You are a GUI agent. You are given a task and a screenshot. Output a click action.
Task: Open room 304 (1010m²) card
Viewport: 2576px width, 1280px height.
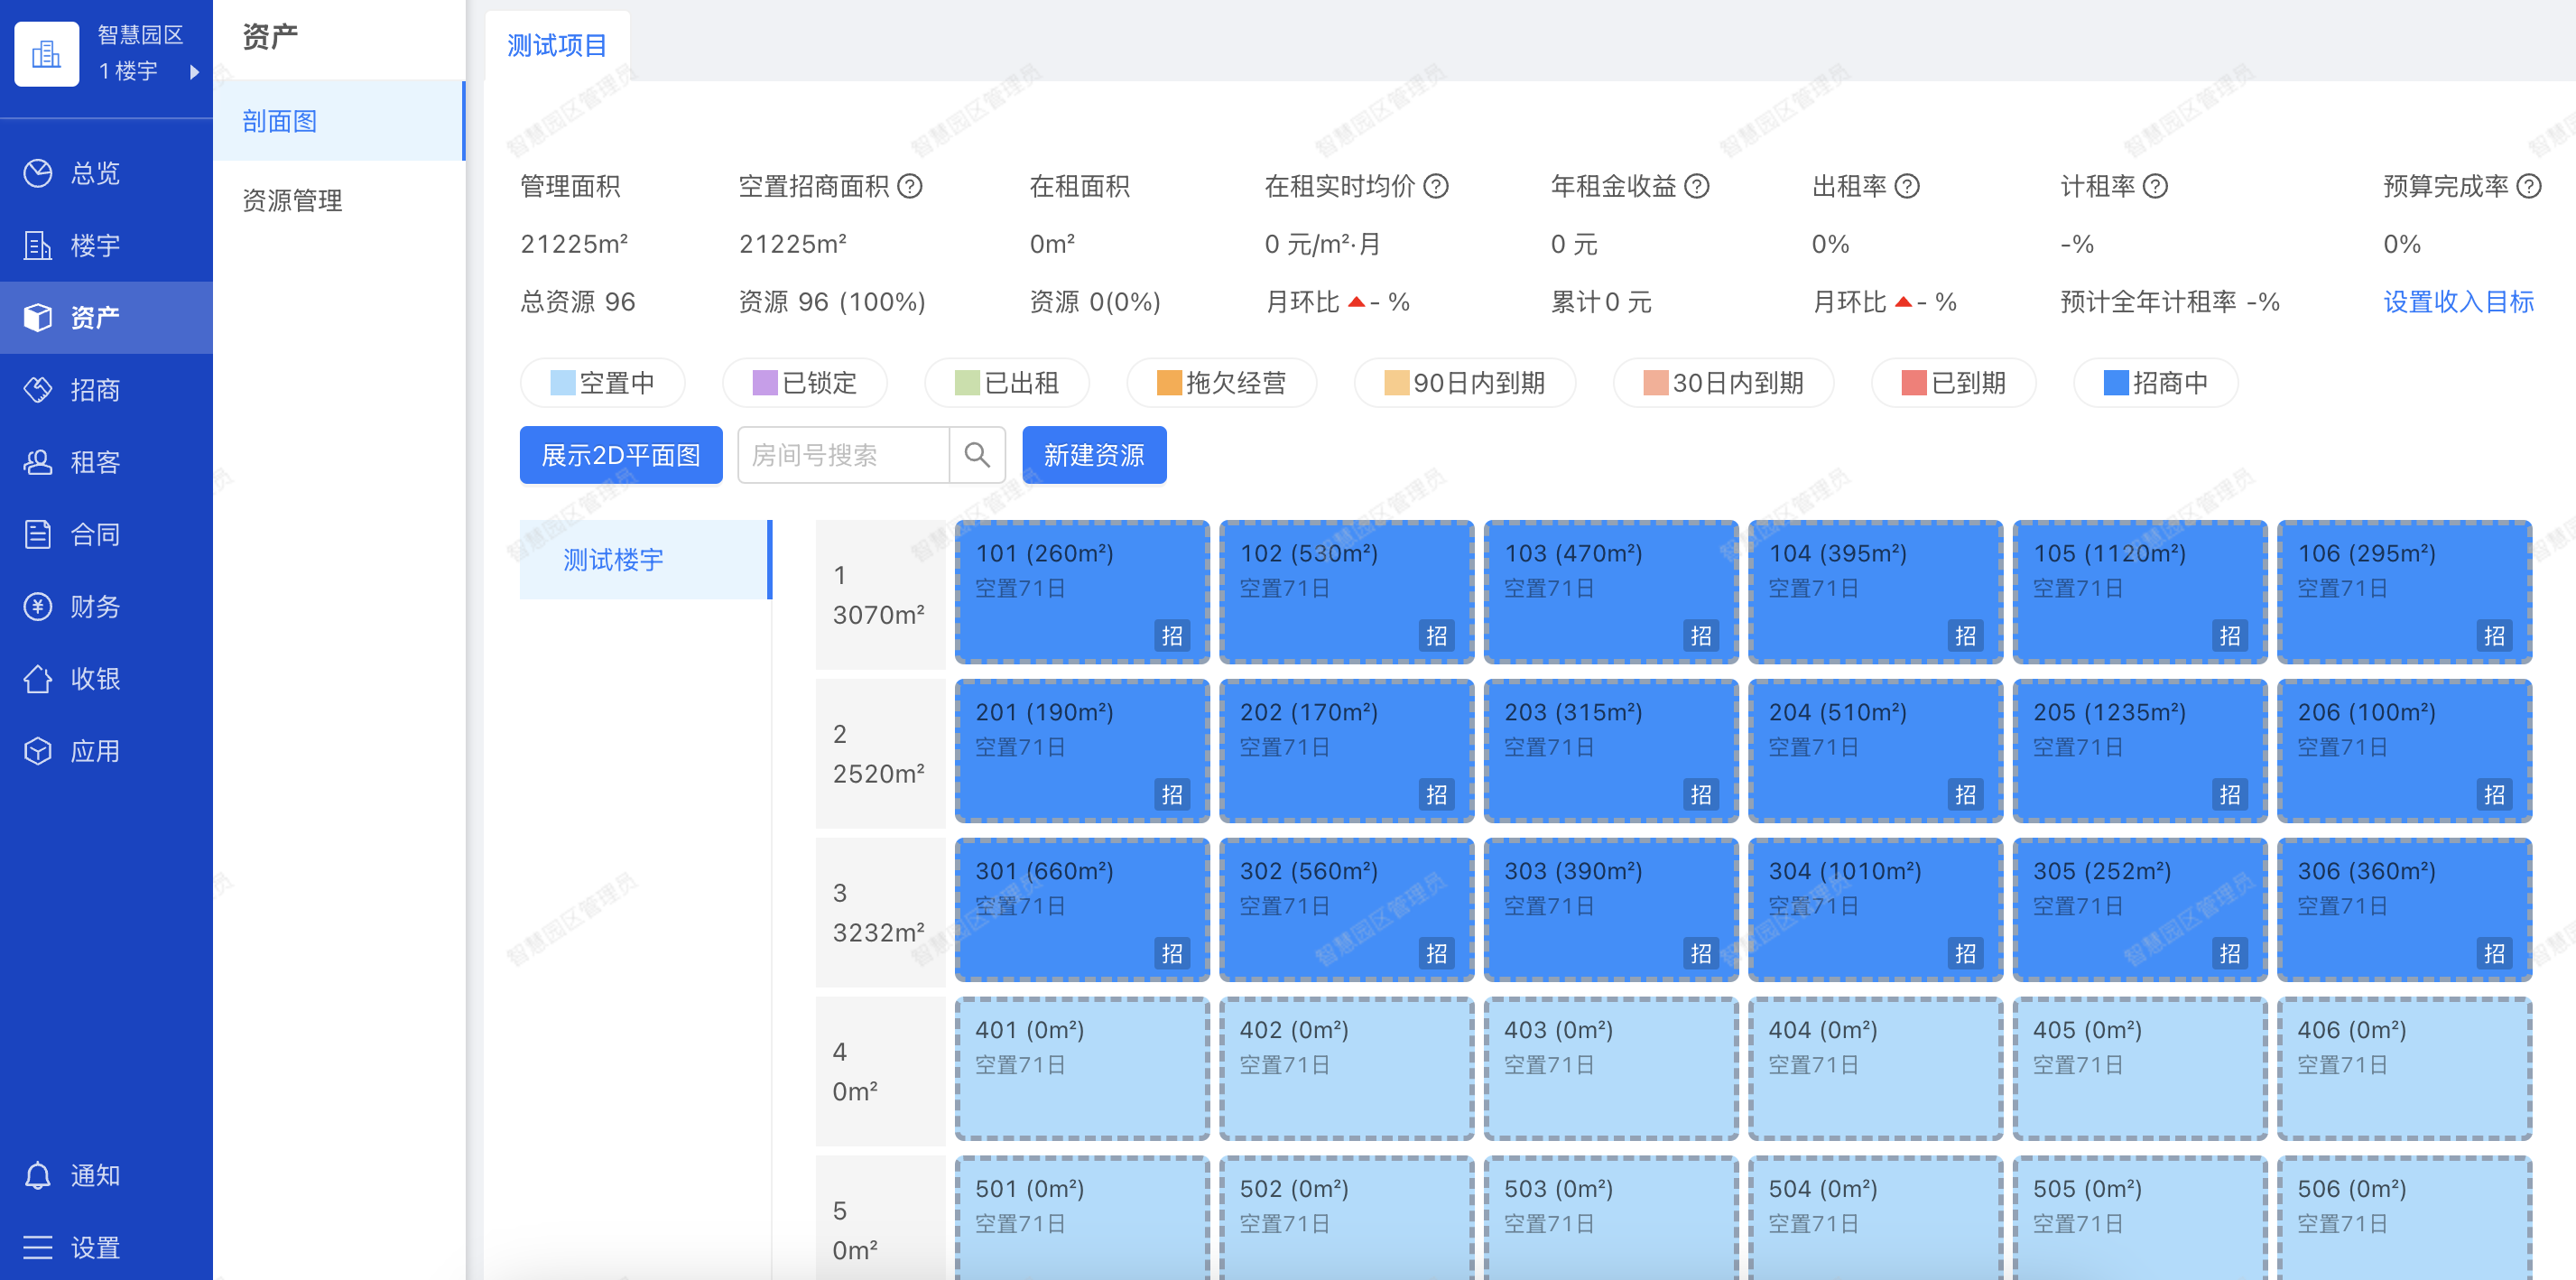point(1876,910)
